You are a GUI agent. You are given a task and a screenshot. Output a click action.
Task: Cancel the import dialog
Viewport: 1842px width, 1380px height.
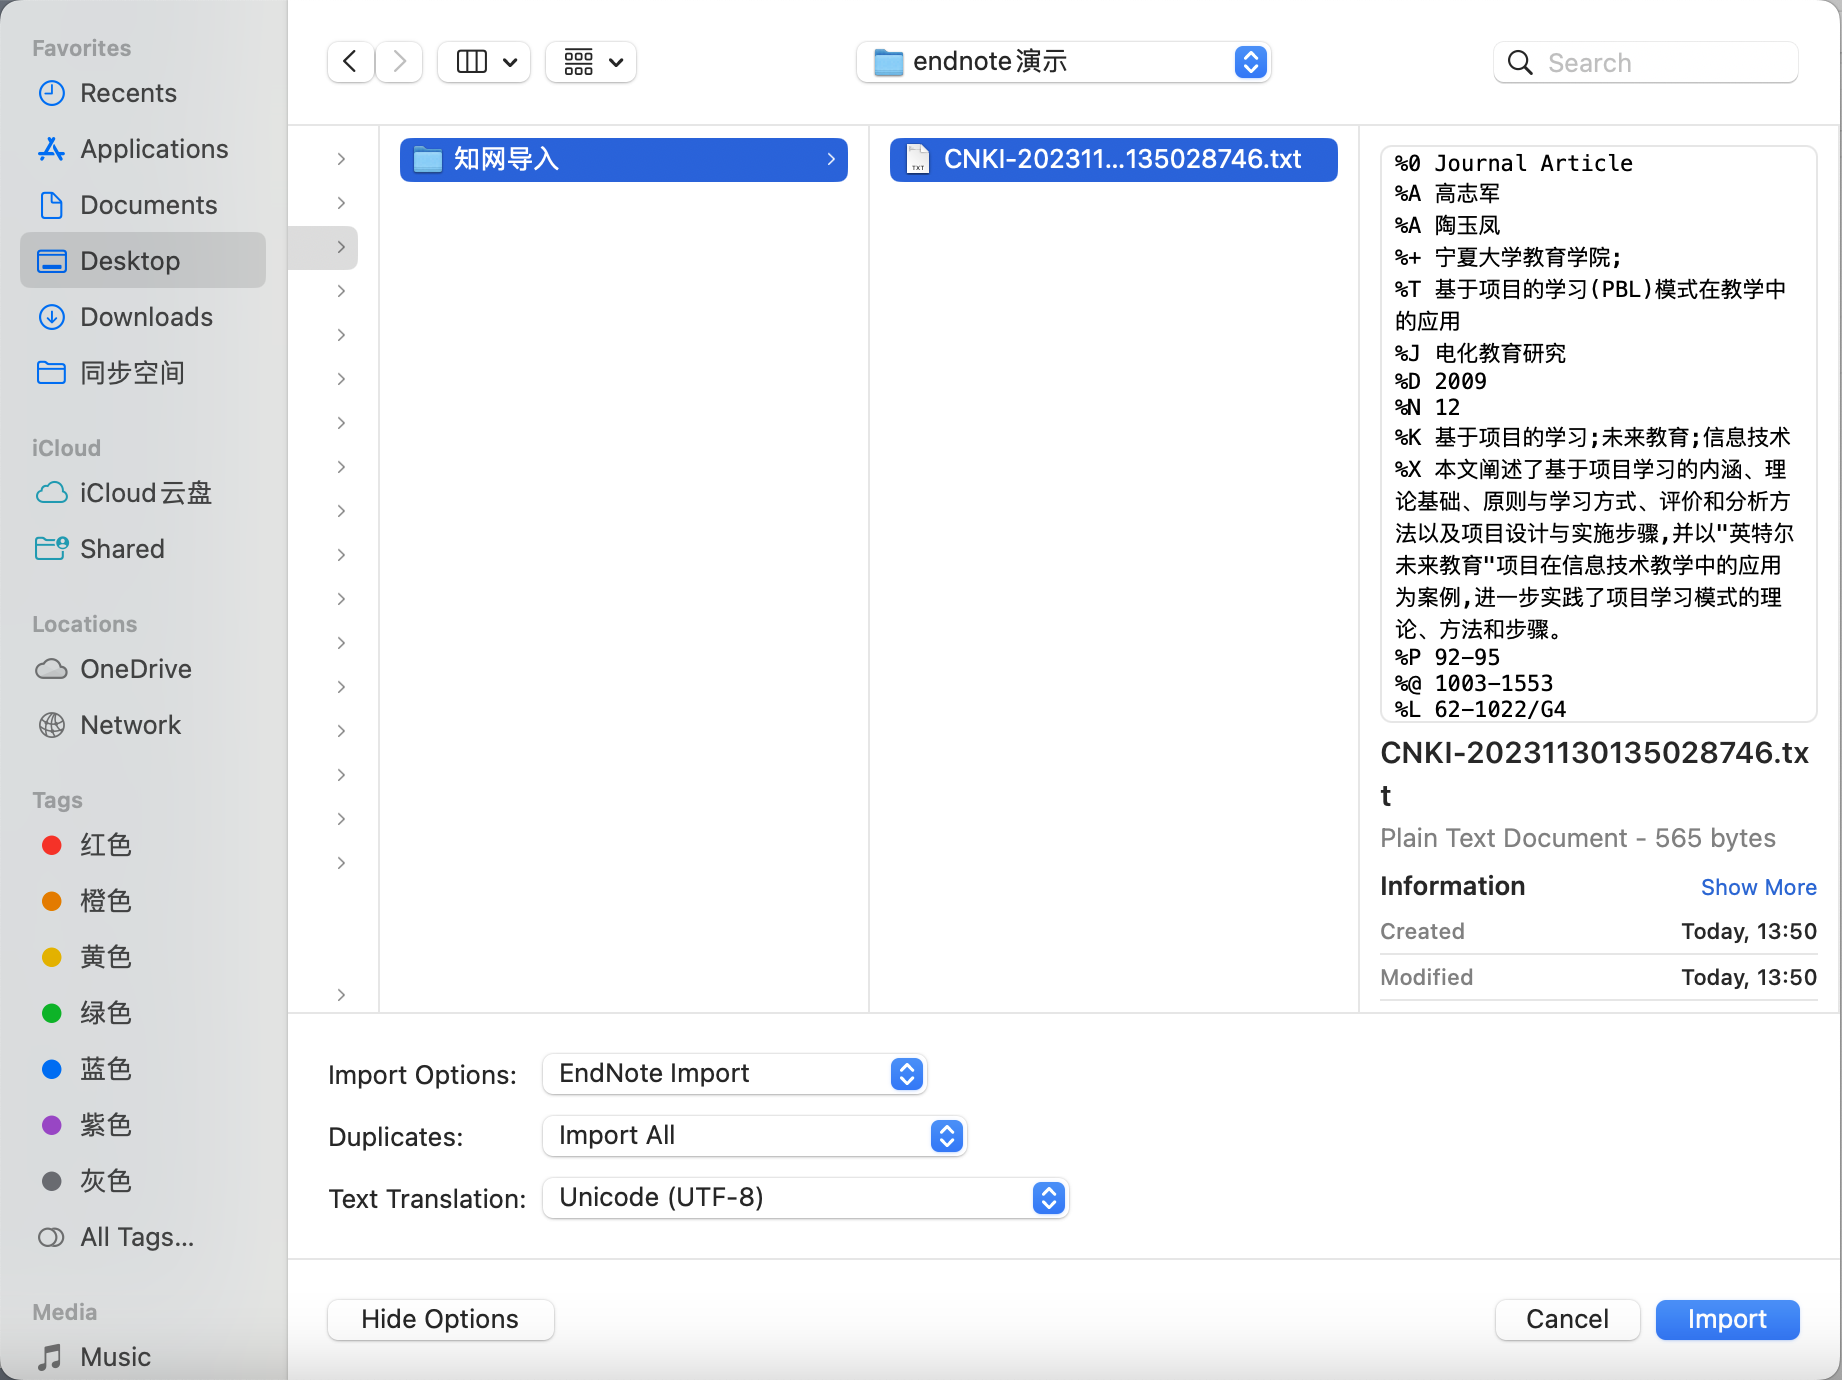coord(1566,1319)
